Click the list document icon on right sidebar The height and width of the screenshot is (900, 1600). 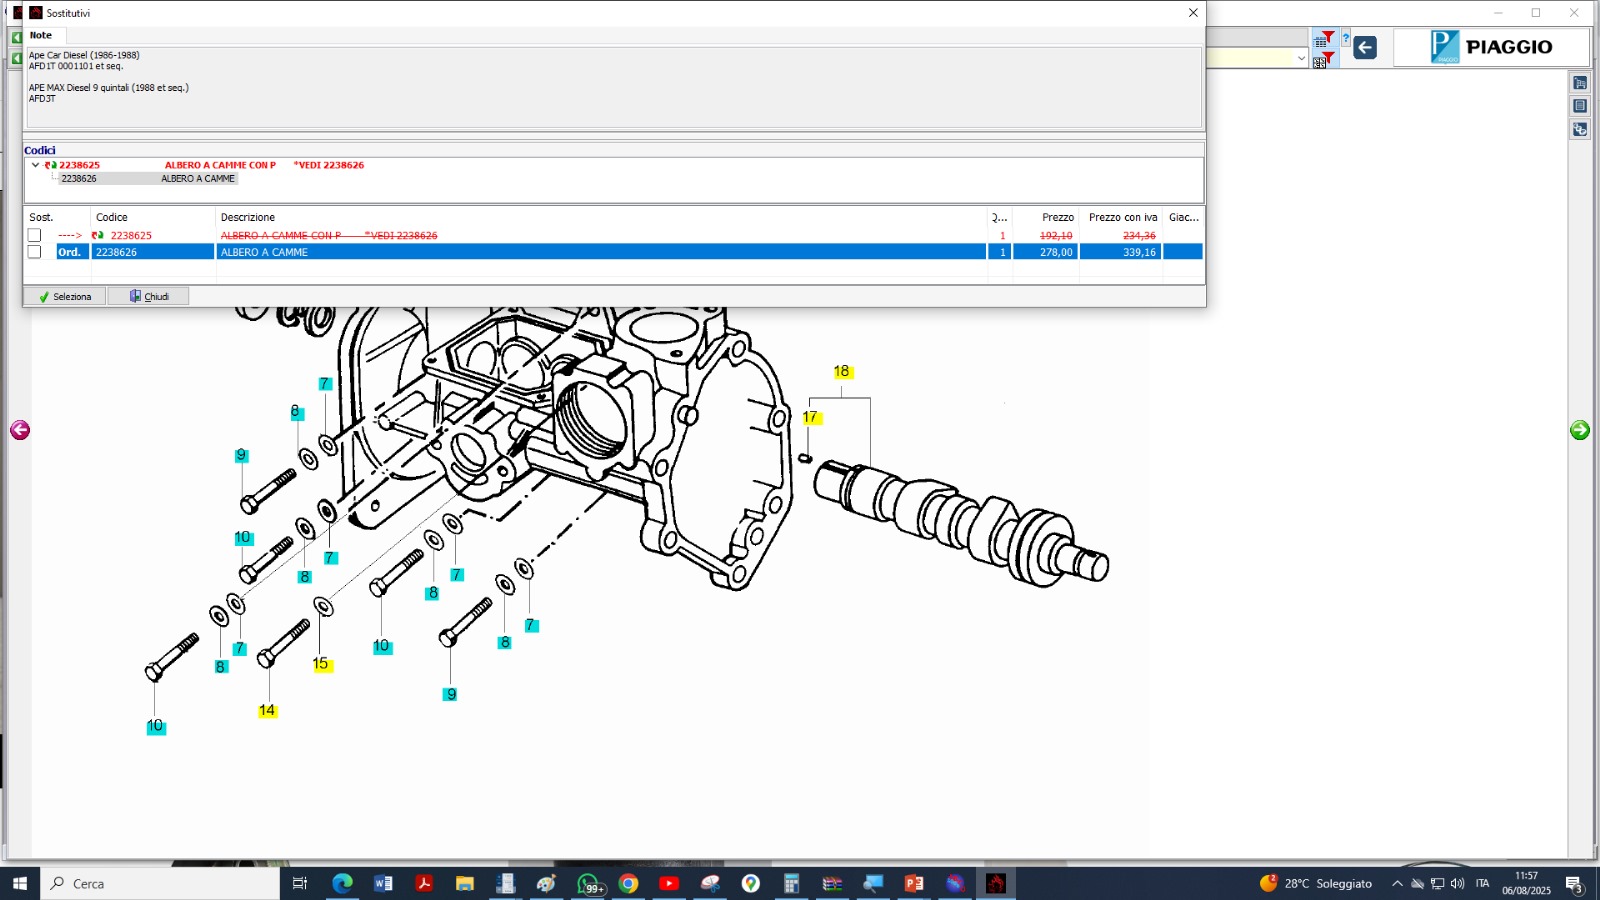pyautogui.click(x=1580, y=106)
